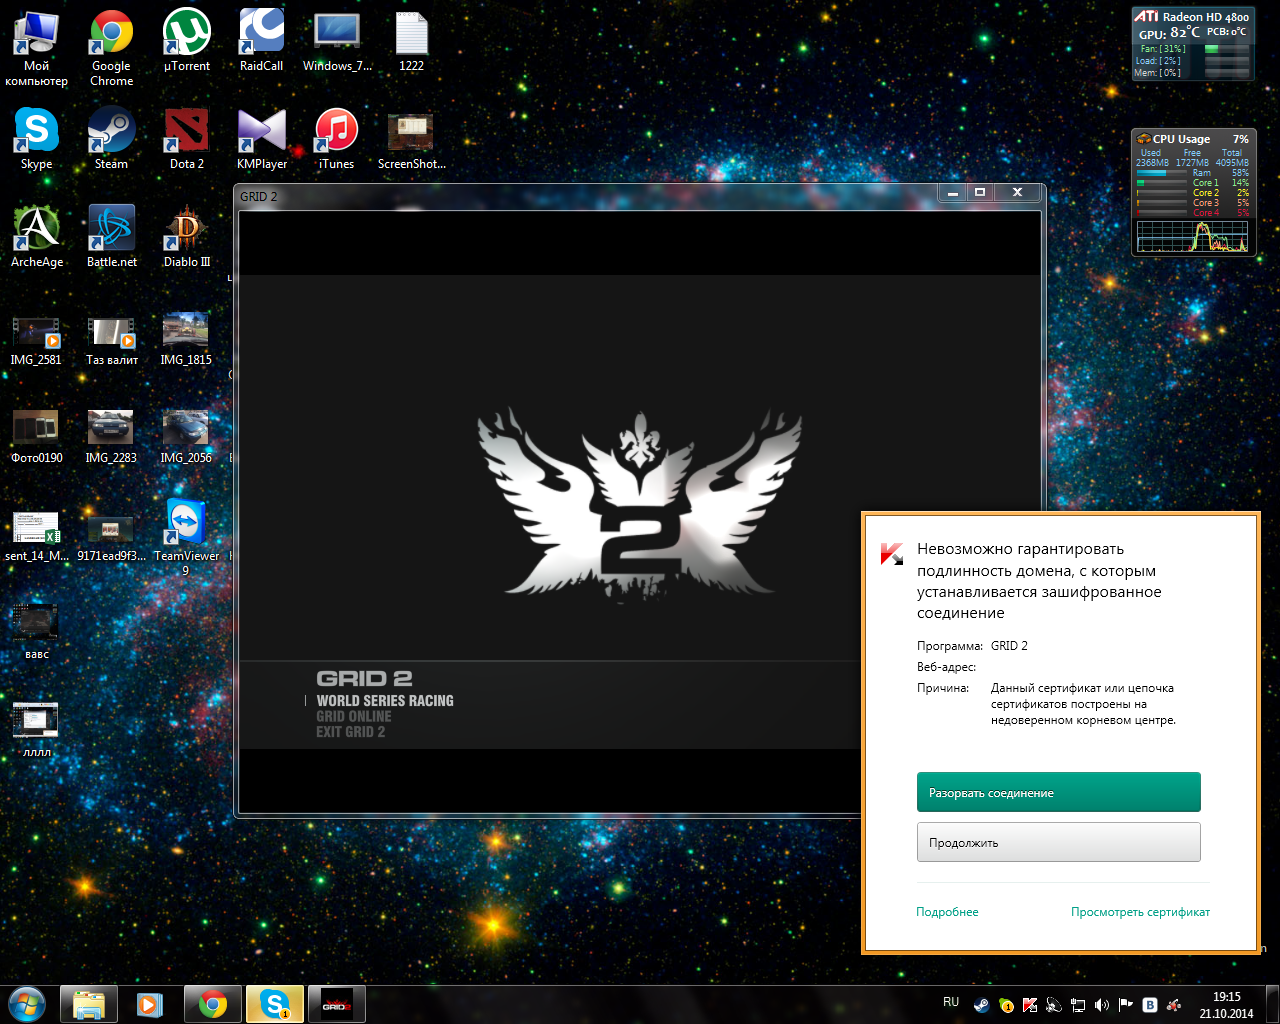Switch to Chrome on the taskbar

point(212,1004)
